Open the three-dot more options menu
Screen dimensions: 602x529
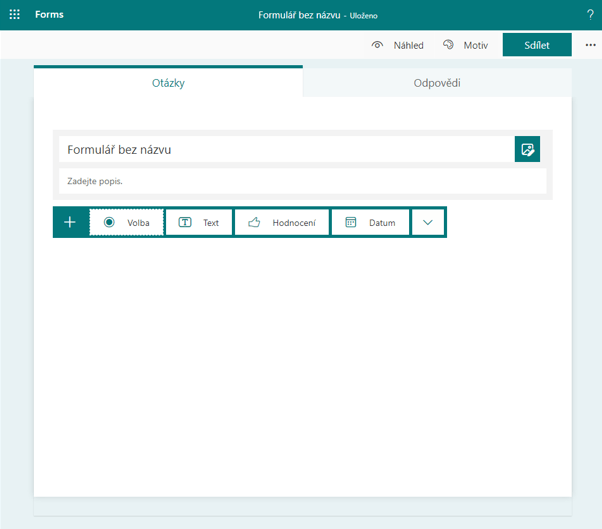(x=589, y=45)
